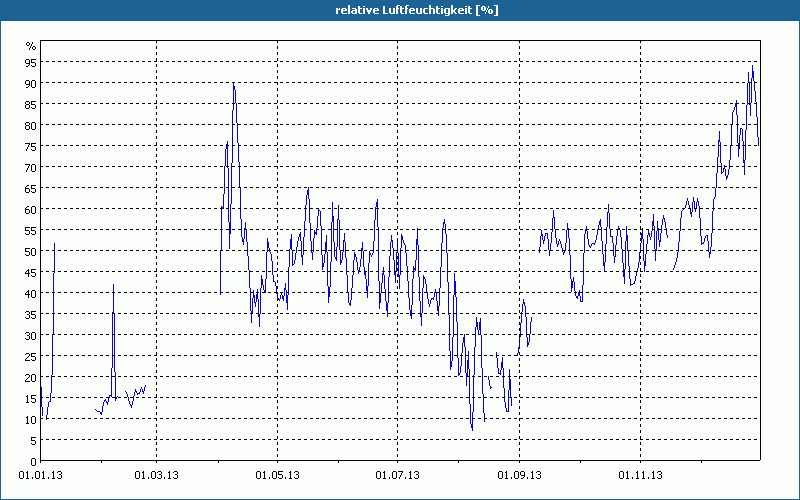Viewport: 800px width, 500px height.
Task: Click the x-axis date label 01.03.13
Action: pos(156,476)
